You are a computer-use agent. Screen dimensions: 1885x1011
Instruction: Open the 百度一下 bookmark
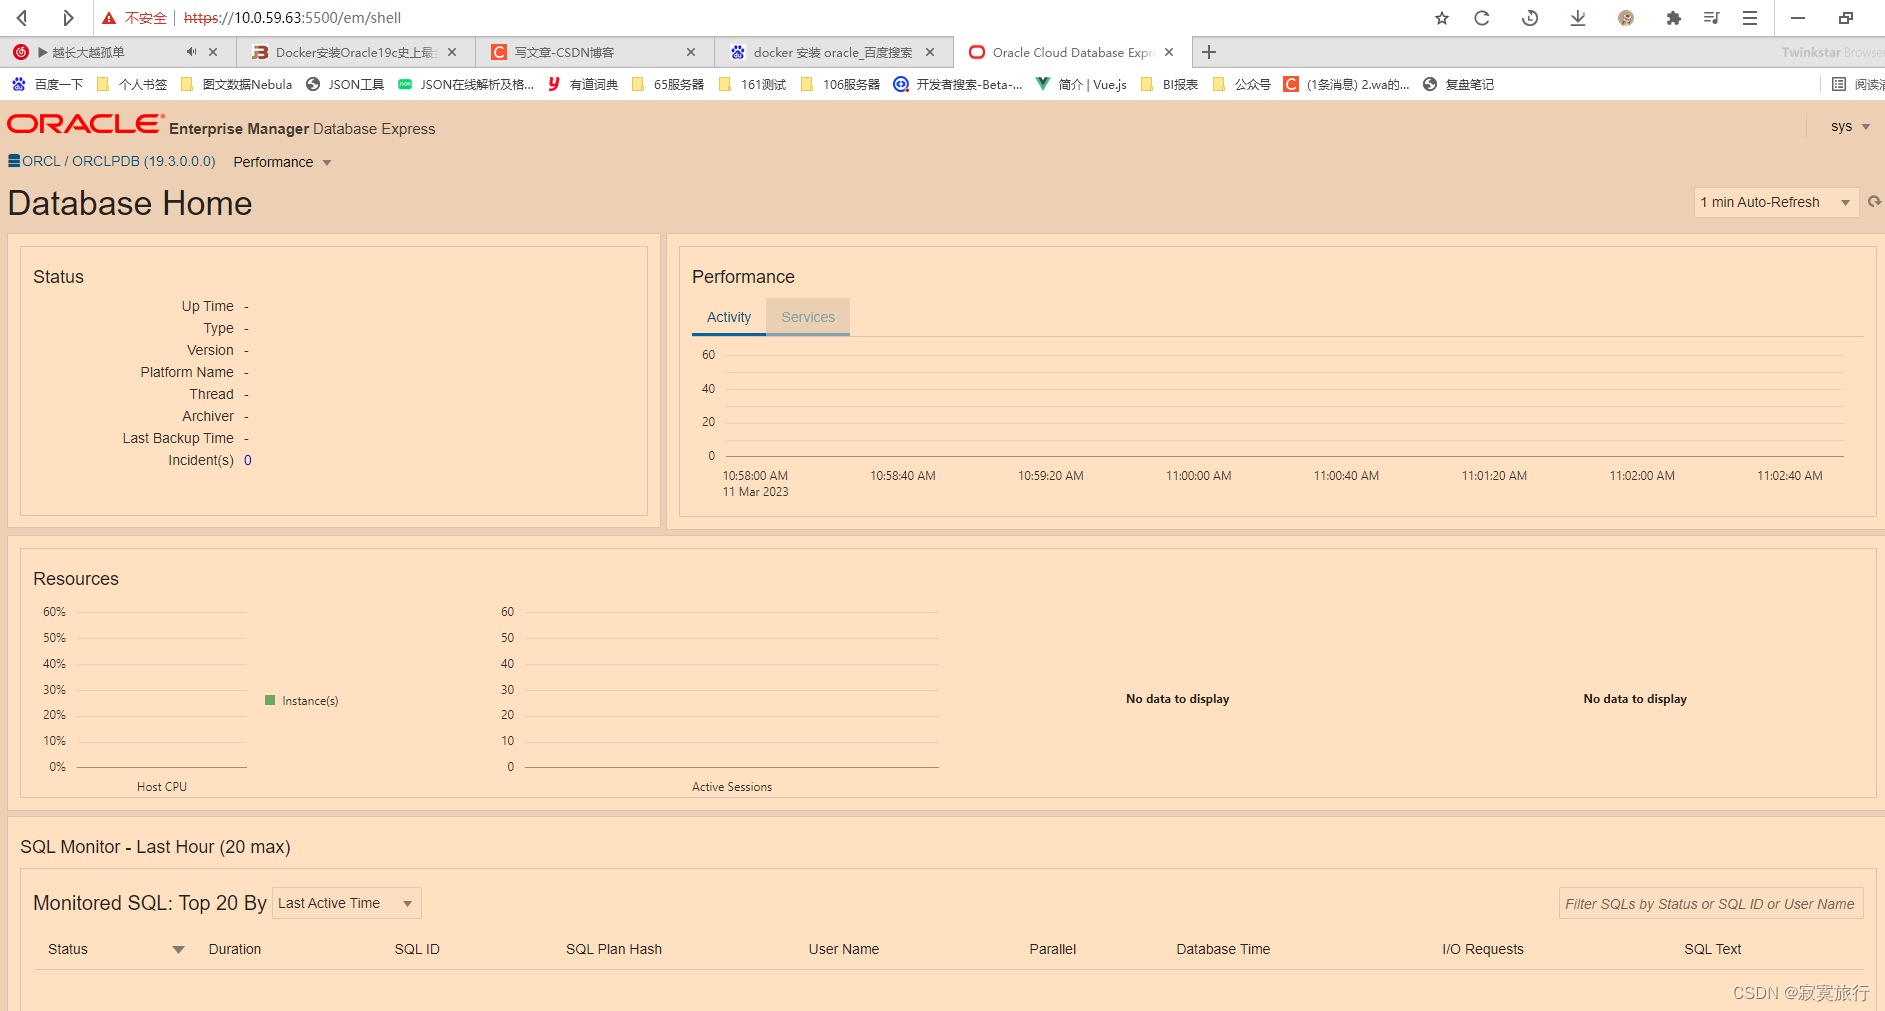47,84
